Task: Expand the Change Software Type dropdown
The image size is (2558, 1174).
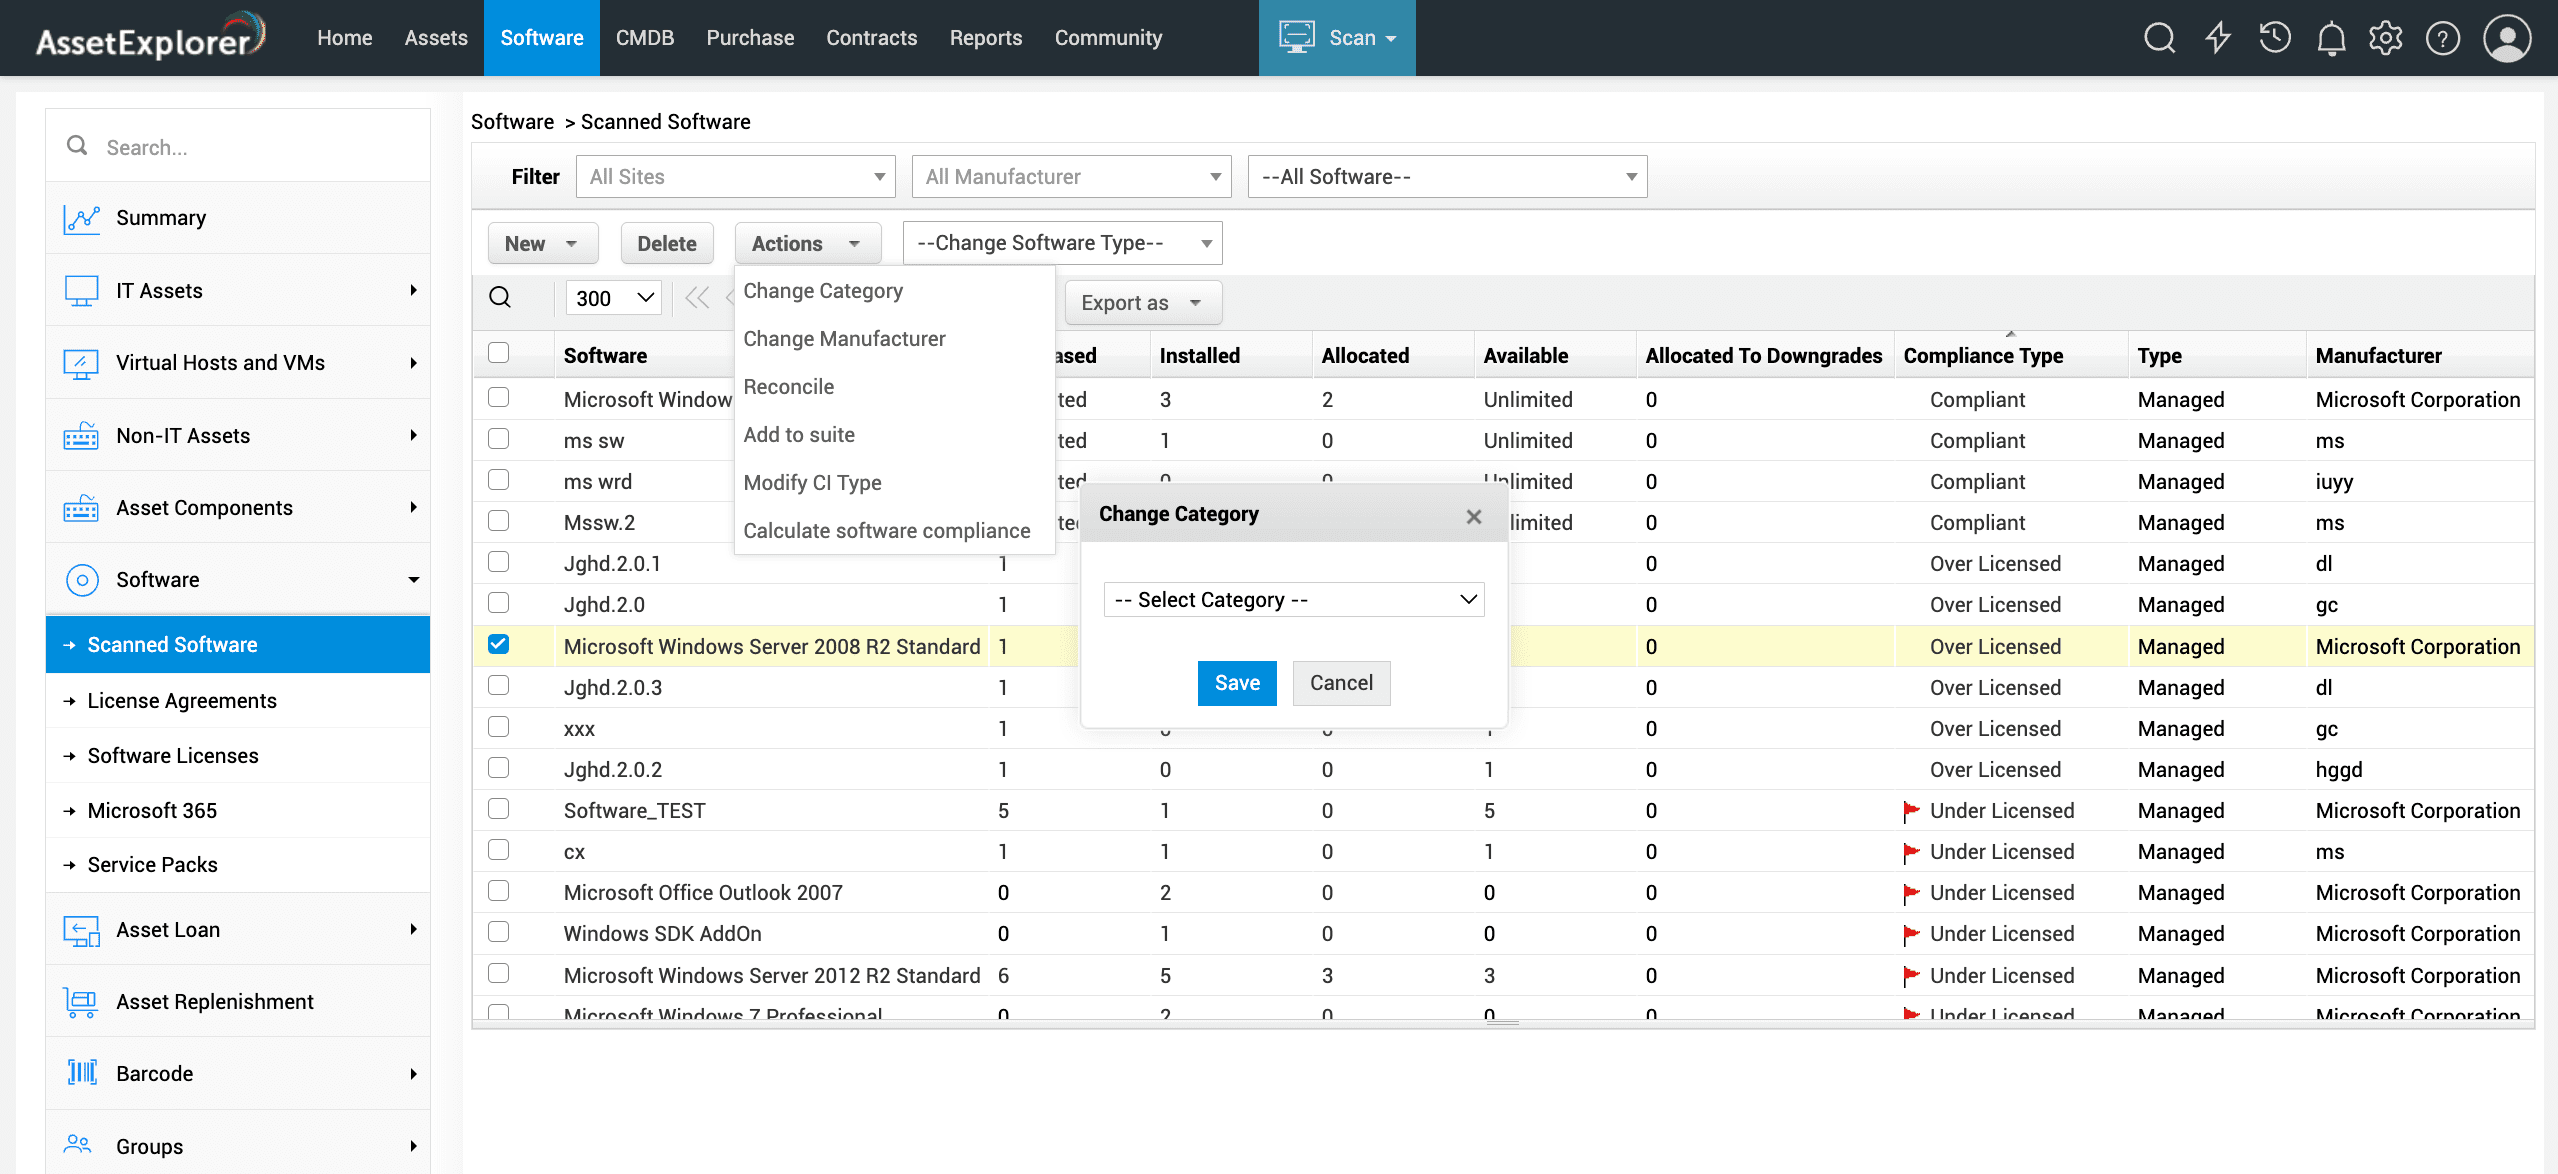Action: [x=1062, y=243]
